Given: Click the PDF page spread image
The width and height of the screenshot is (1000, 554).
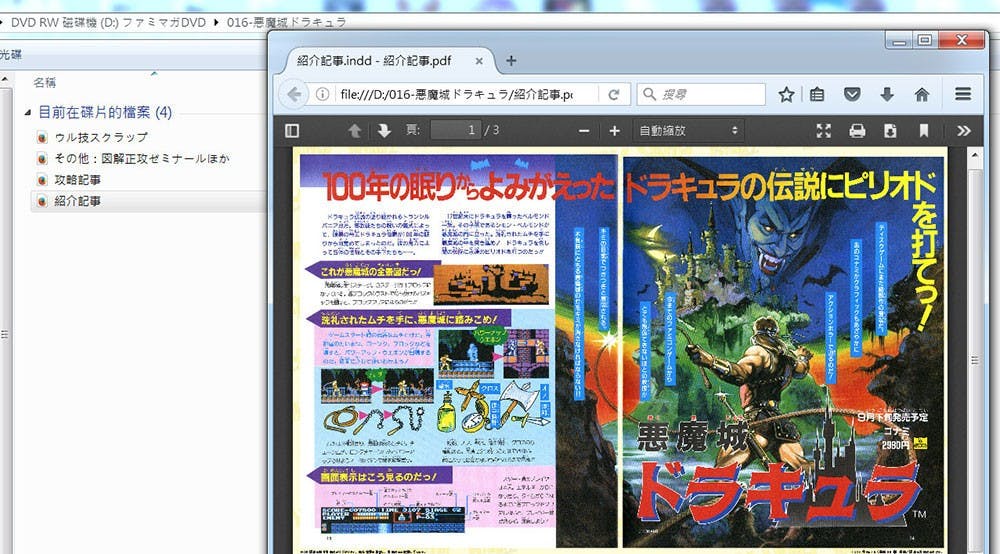Looking at the screenshot, I should pyautogui.click(x=621, y=349).
